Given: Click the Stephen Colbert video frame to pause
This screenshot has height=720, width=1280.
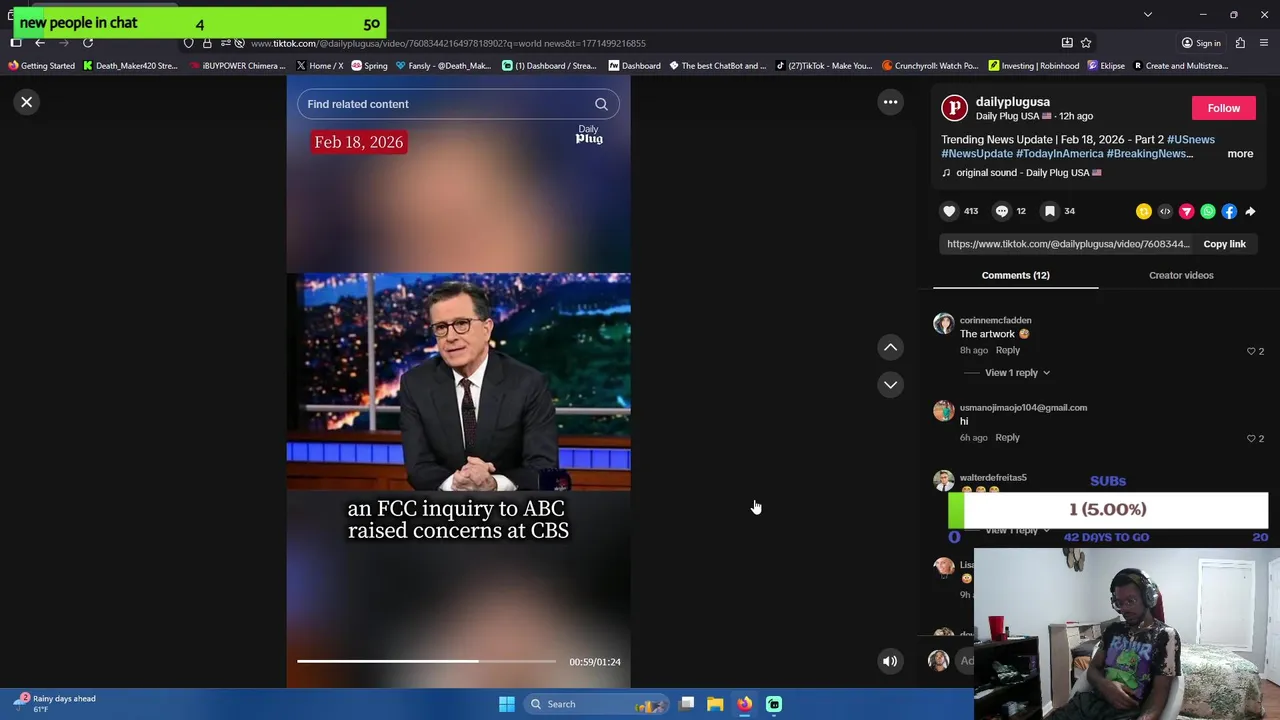Looking at the screenshot, I should [458, 381].
